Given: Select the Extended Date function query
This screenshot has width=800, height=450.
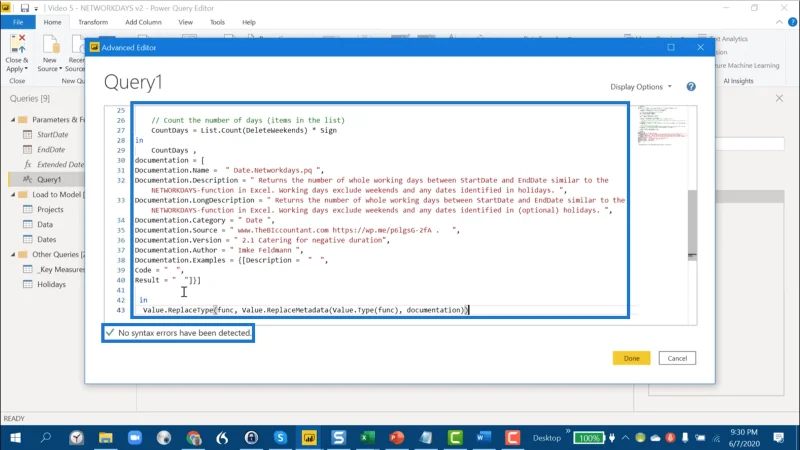Looking at the screenshot, I should tap(60, 164).
